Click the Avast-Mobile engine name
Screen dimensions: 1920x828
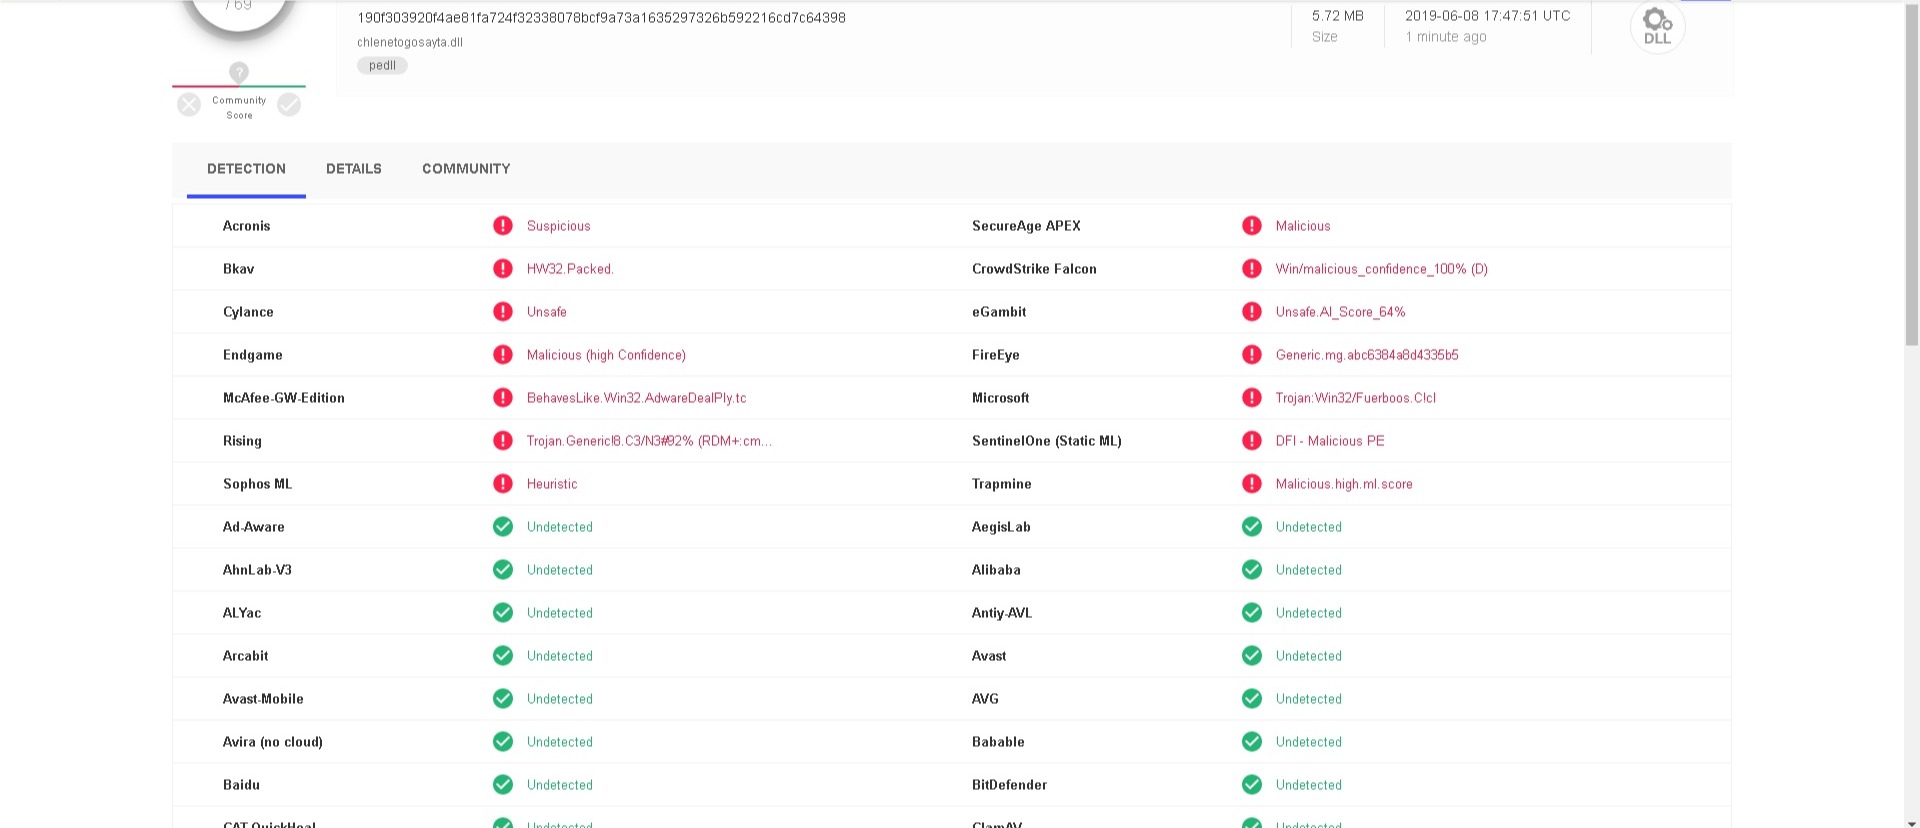(263, 699)
